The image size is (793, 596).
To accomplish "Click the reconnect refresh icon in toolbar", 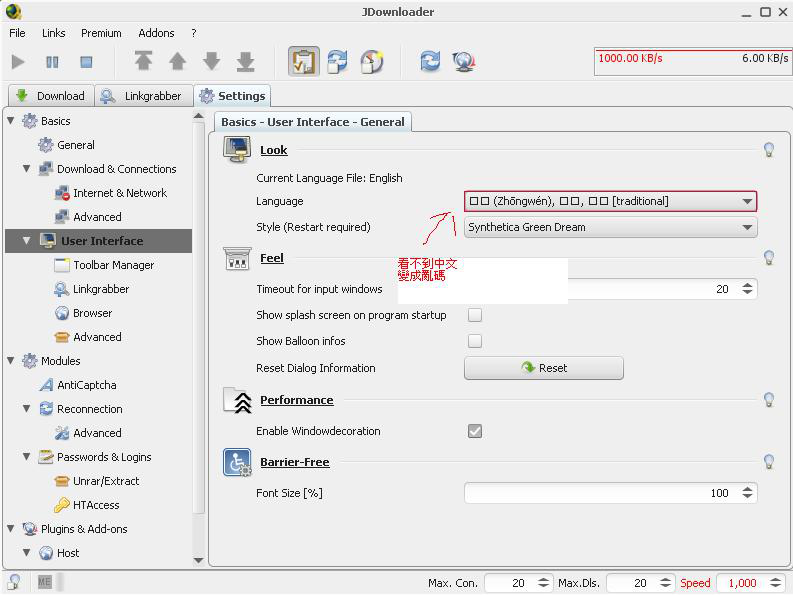I will coord(430,61).
